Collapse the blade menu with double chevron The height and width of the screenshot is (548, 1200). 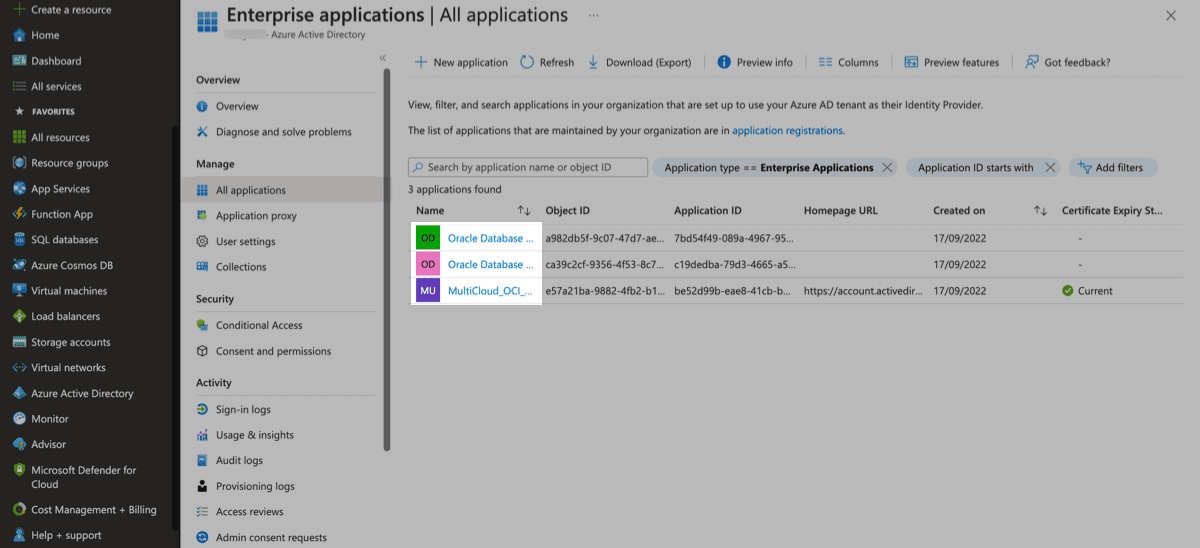coord(382,58)
